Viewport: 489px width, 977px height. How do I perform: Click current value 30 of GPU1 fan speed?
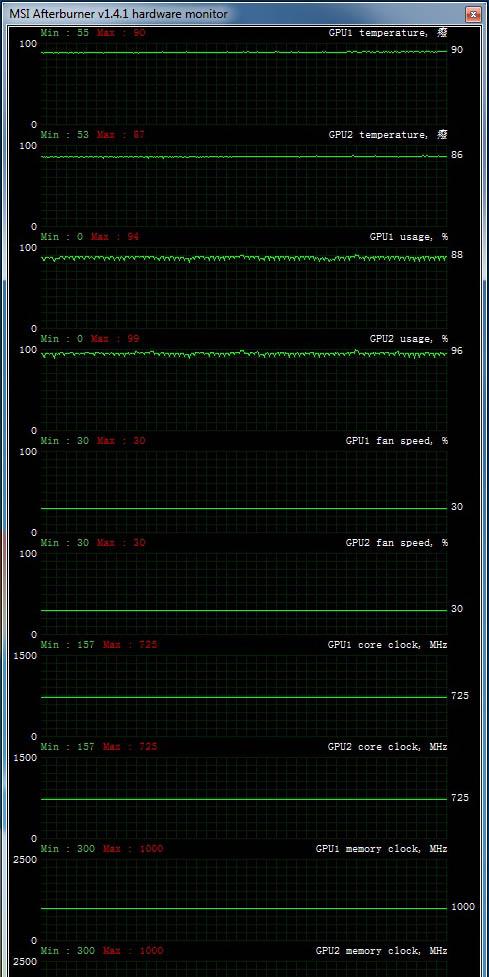coord(457,507)
